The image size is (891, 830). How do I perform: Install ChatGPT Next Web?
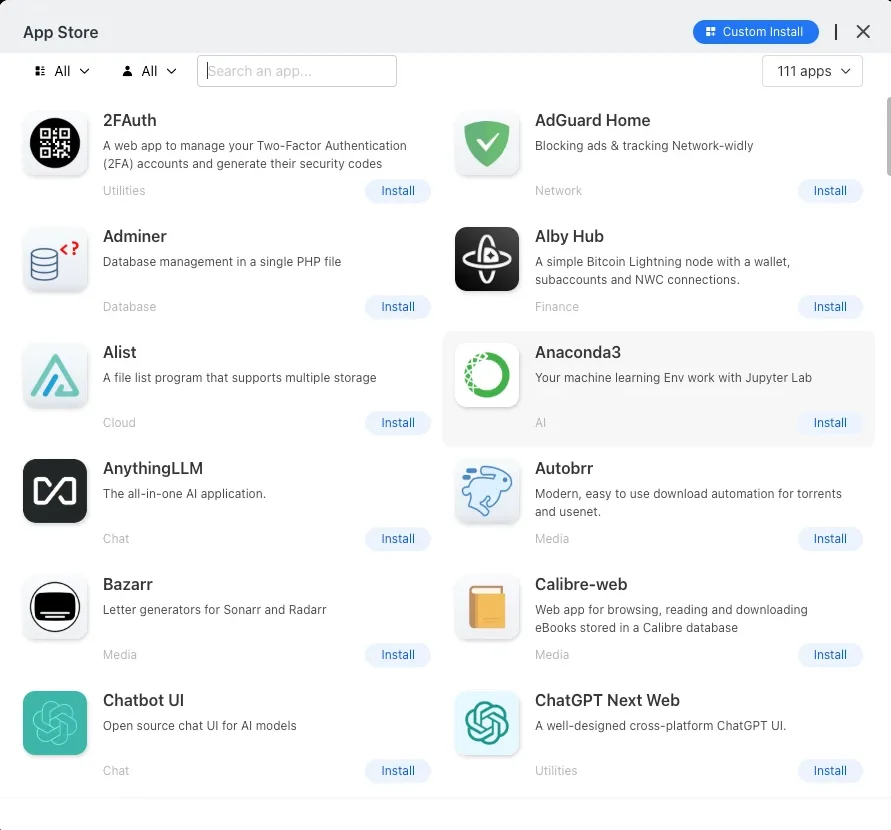click(830, 770)
